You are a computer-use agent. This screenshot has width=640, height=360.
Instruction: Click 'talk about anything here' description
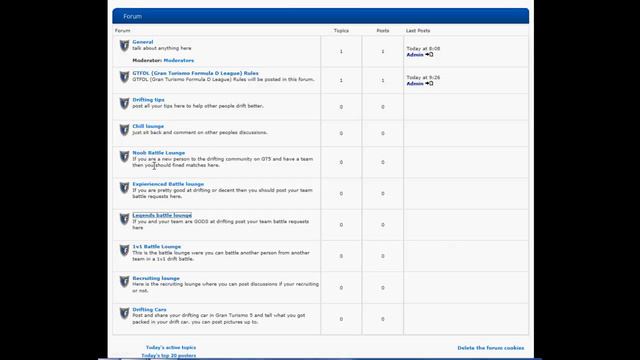pos(162,48)
